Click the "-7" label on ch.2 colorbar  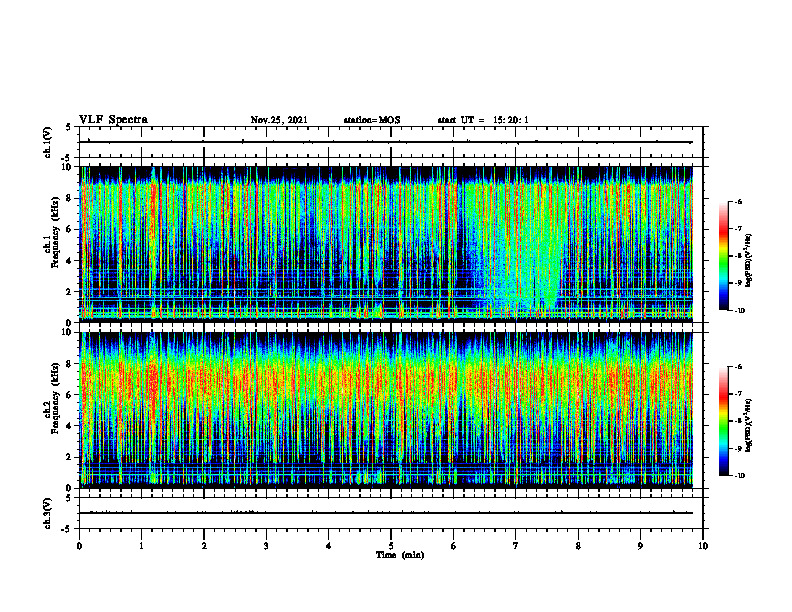tap(738, 394)
